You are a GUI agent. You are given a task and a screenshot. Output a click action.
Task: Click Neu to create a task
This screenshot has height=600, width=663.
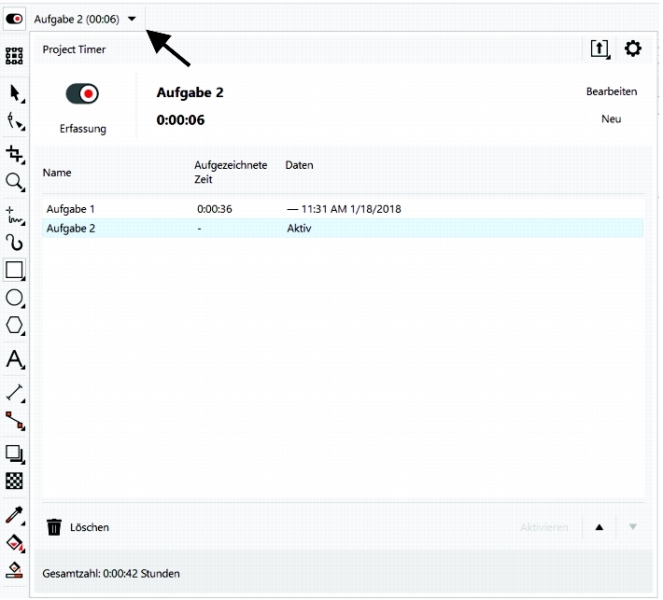click(x=611, y=119)
